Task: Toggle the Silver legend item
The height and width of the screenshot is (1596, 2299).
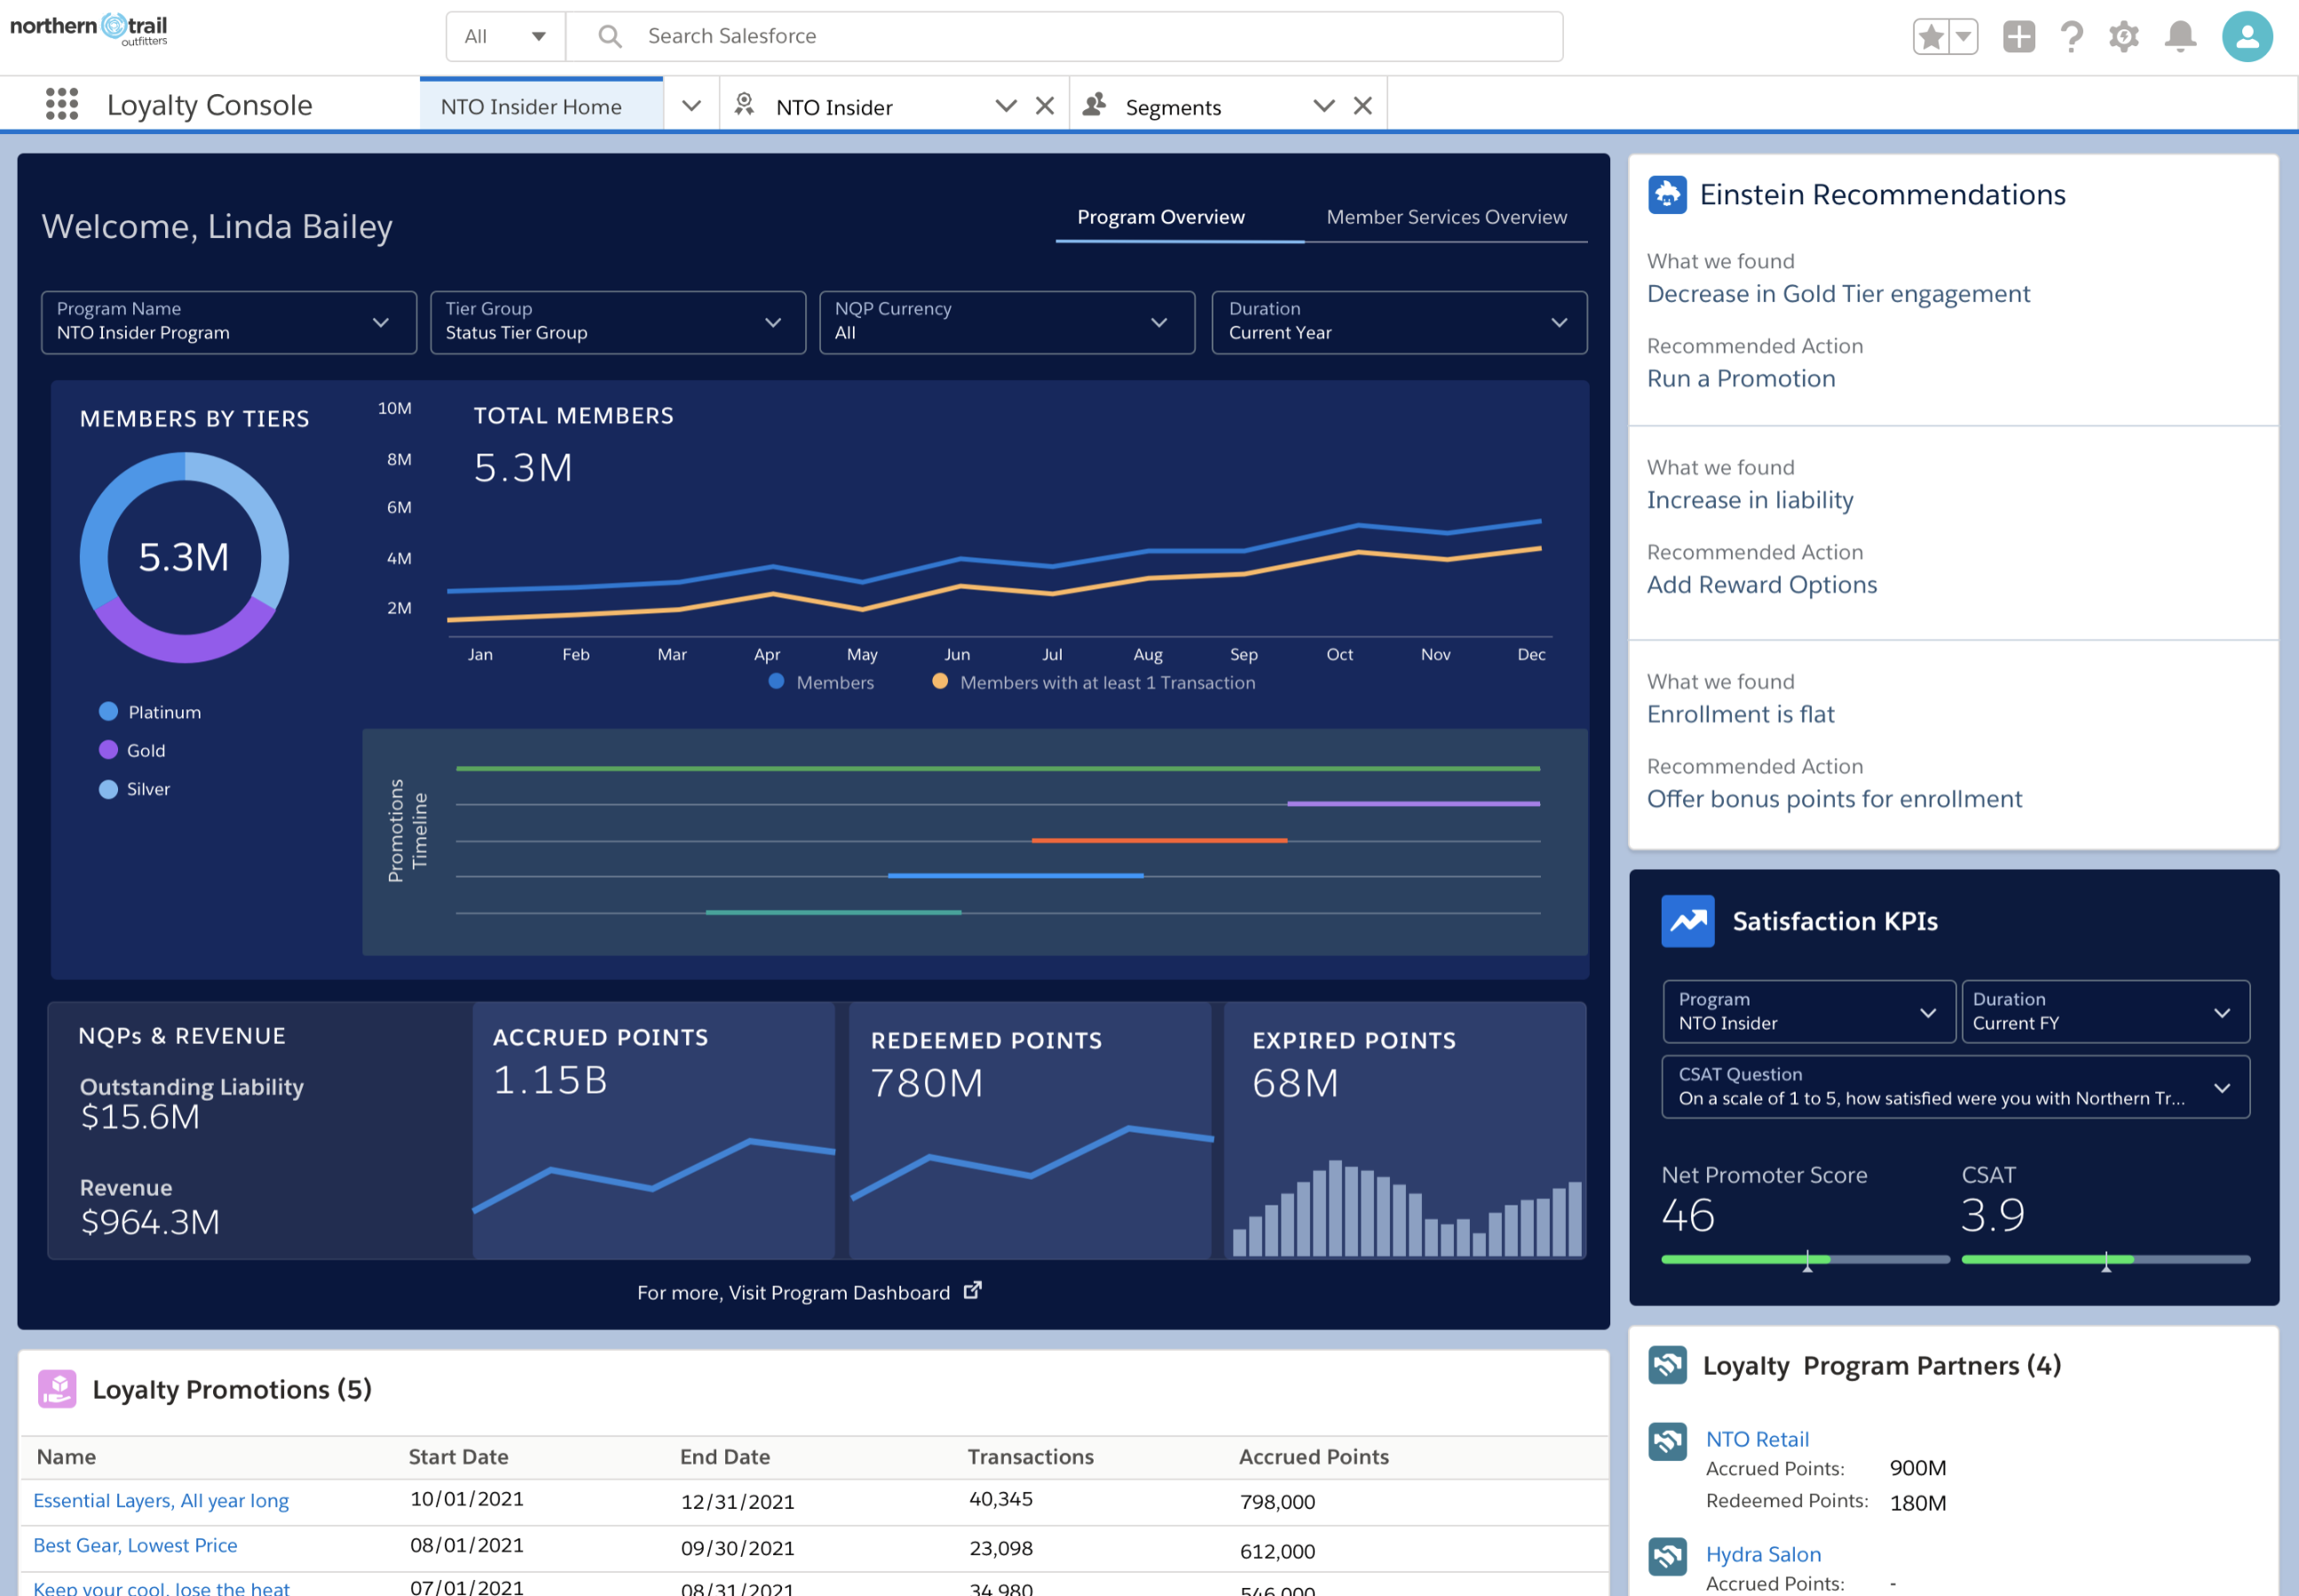Action: [x=134, y=789]
